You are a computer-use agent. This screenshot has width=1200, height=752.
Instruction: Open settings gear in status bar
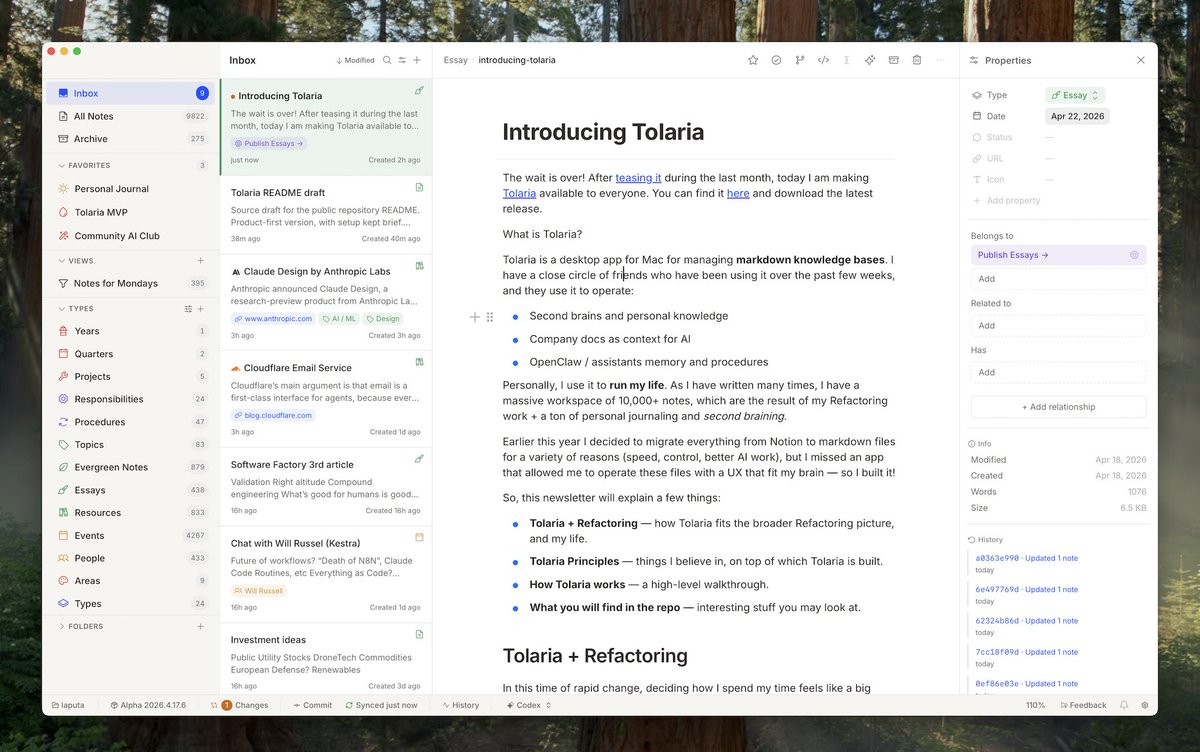click(1144, 705)
